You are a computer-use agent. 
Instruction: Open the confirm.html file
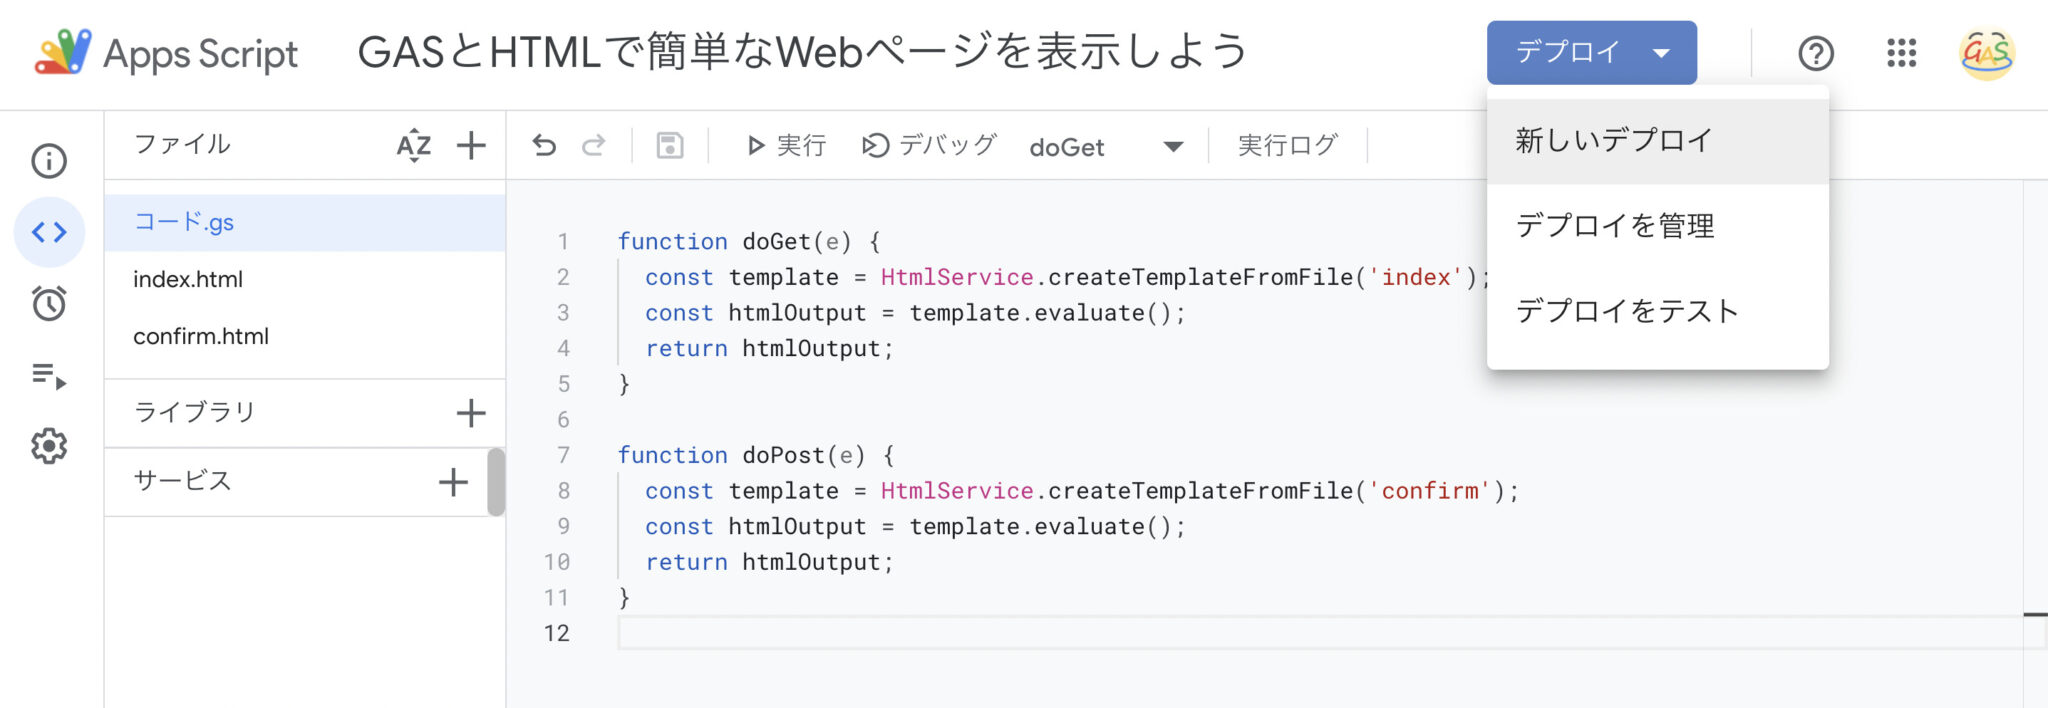(x=201, y=336)
